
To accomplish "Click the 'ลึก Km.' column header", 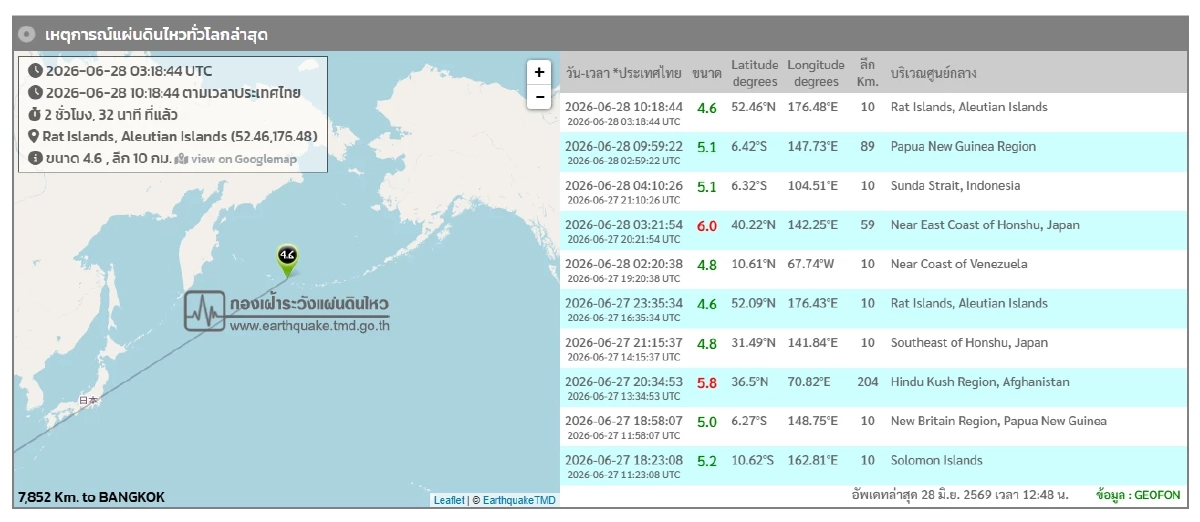I will (867, 73).
